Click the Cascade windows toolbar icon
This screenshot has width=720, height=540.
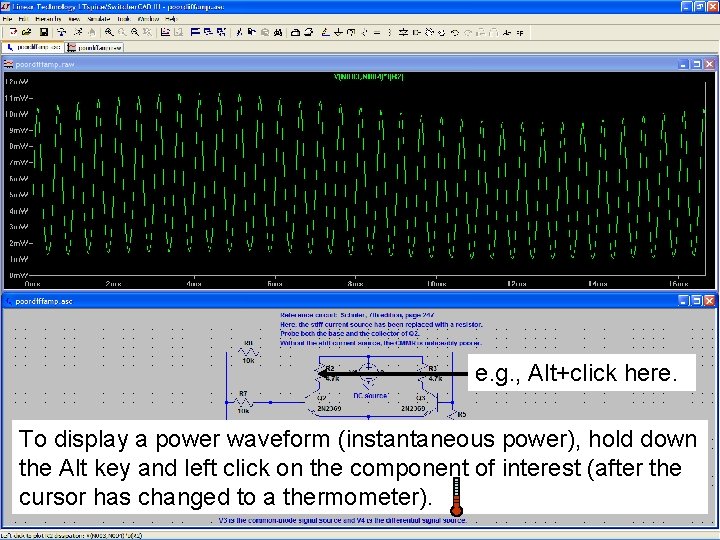pyautogui.click(x=208, y=32)
